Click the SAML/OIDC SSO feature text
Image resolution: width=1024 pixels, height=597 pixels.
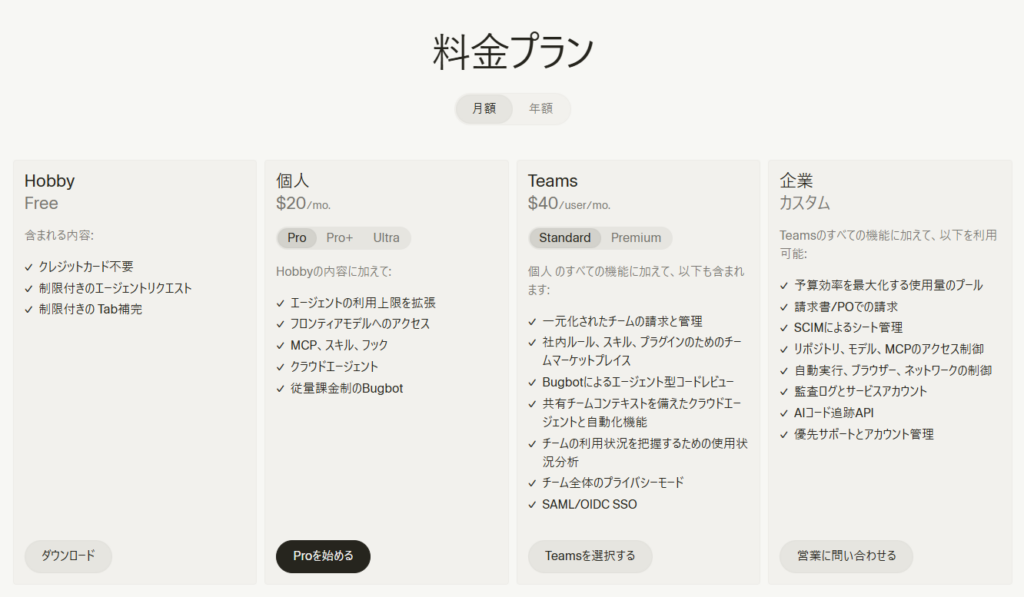pyautogui.click(x=589, y=504)
